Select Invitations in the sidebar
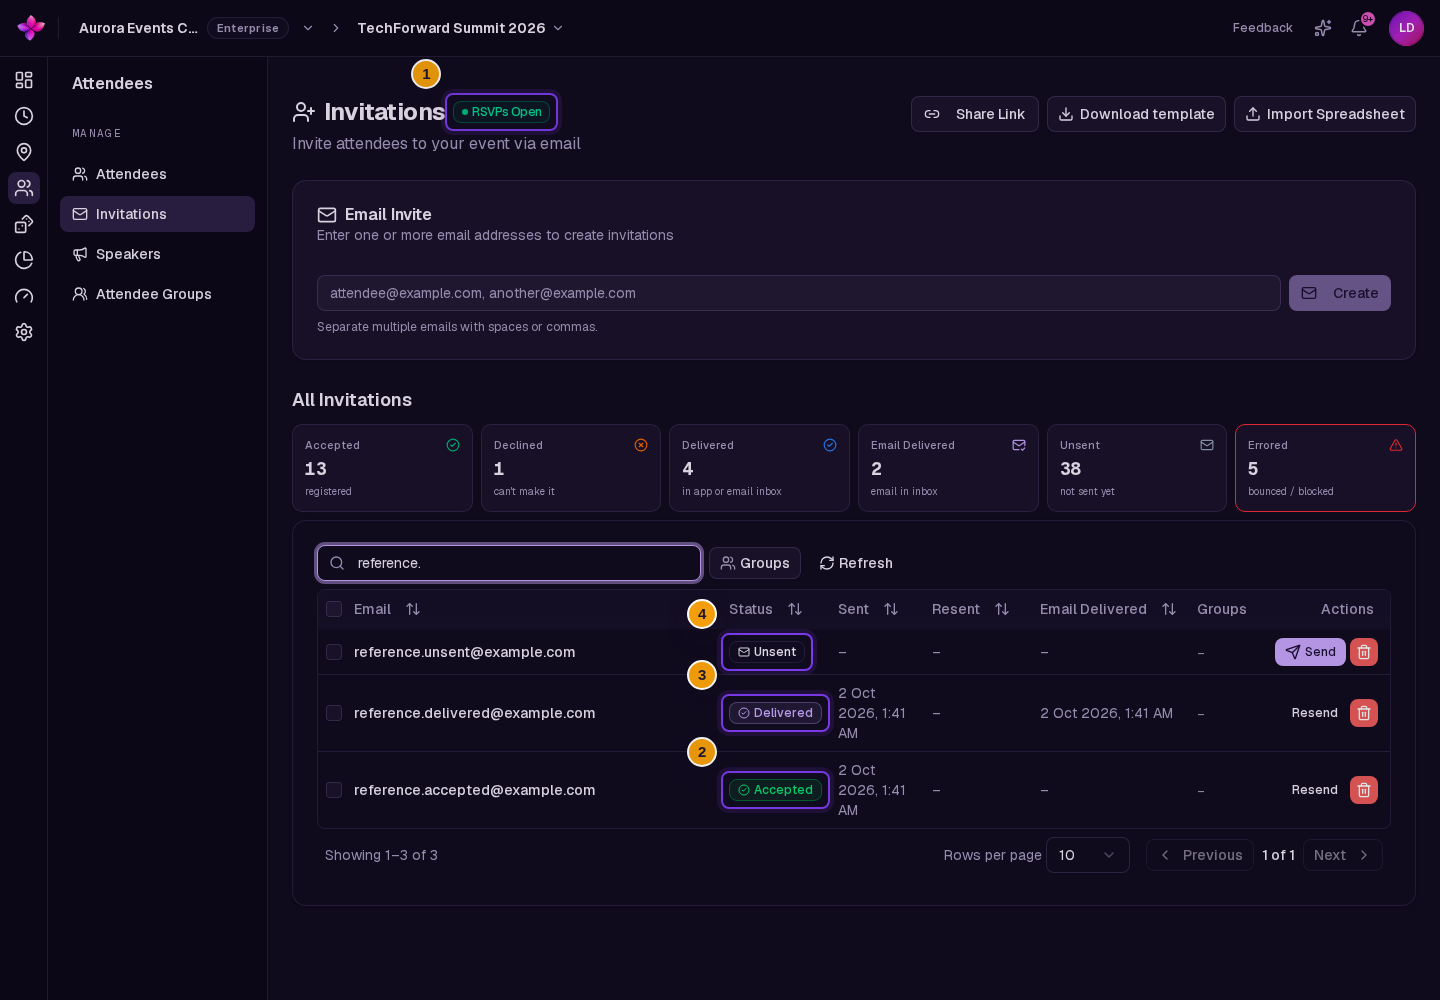 click(x=157, y=214)
